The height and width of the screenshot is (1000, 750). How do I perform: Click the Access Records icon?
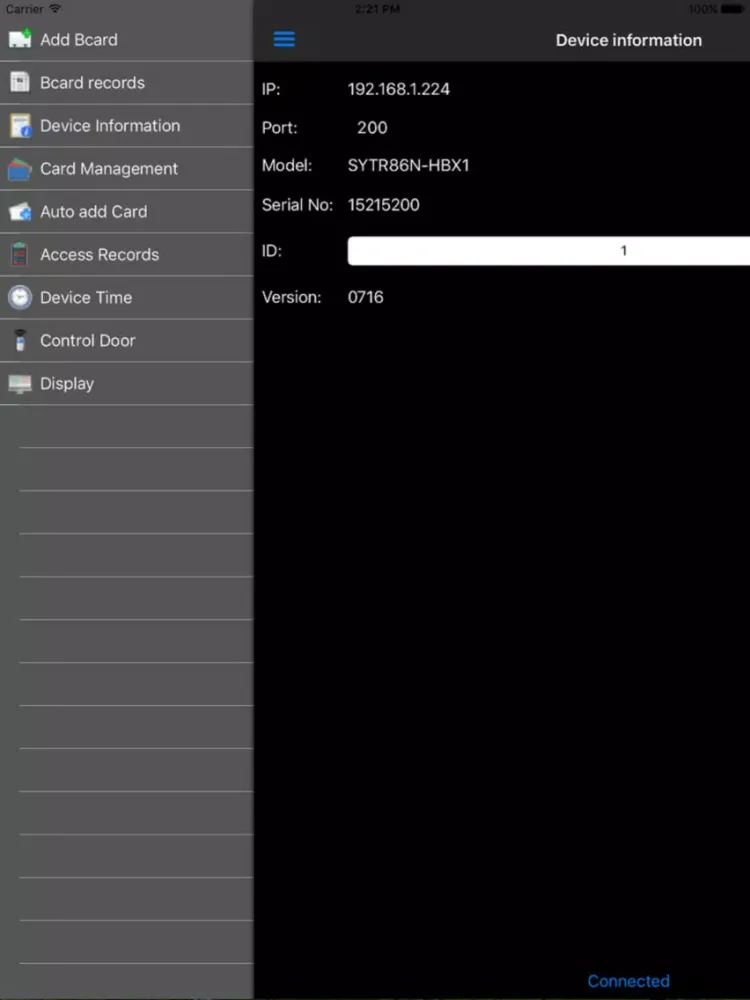(20, 254)
